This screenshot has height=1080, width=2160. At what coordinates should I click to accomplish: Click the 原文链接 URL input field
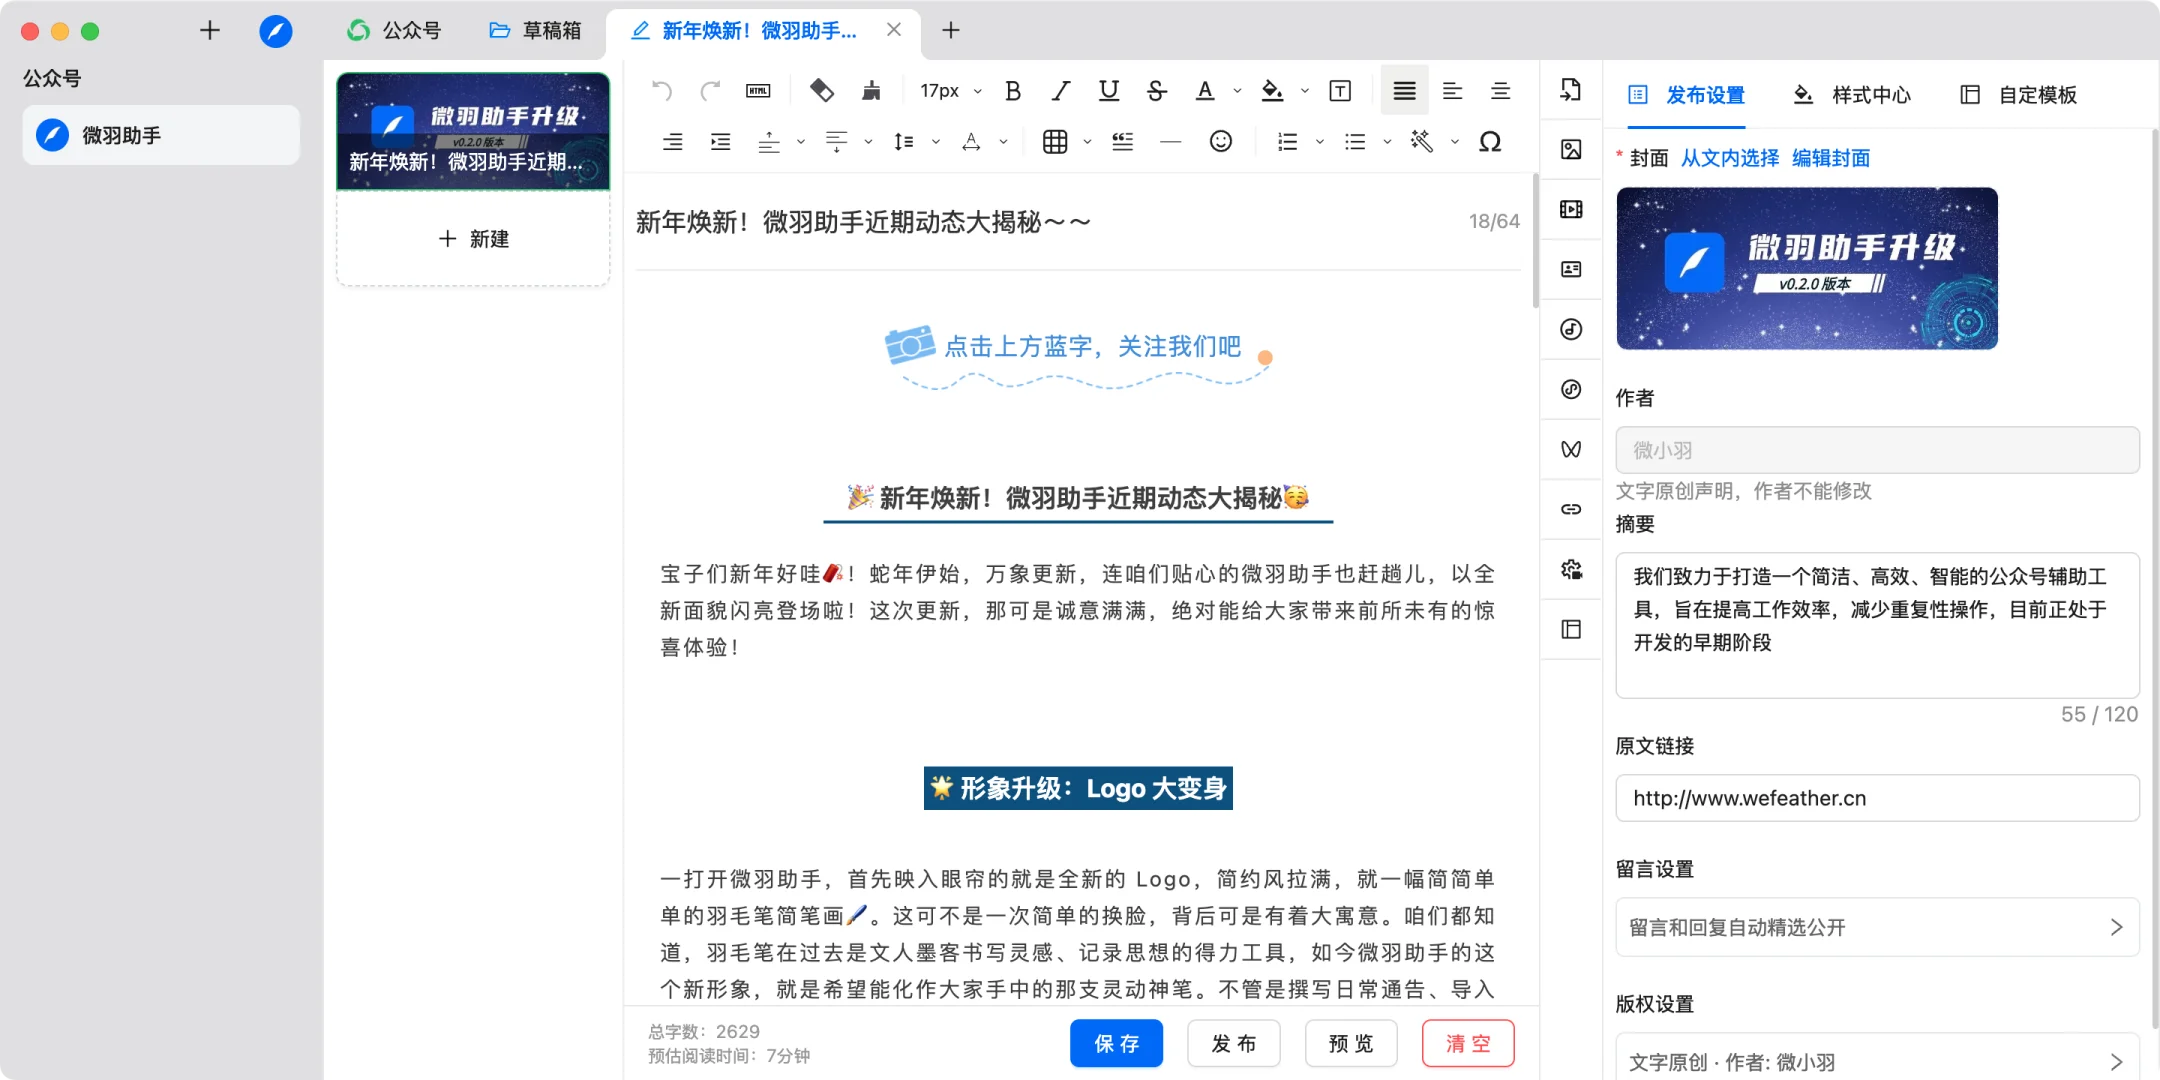click(1876, 798)
